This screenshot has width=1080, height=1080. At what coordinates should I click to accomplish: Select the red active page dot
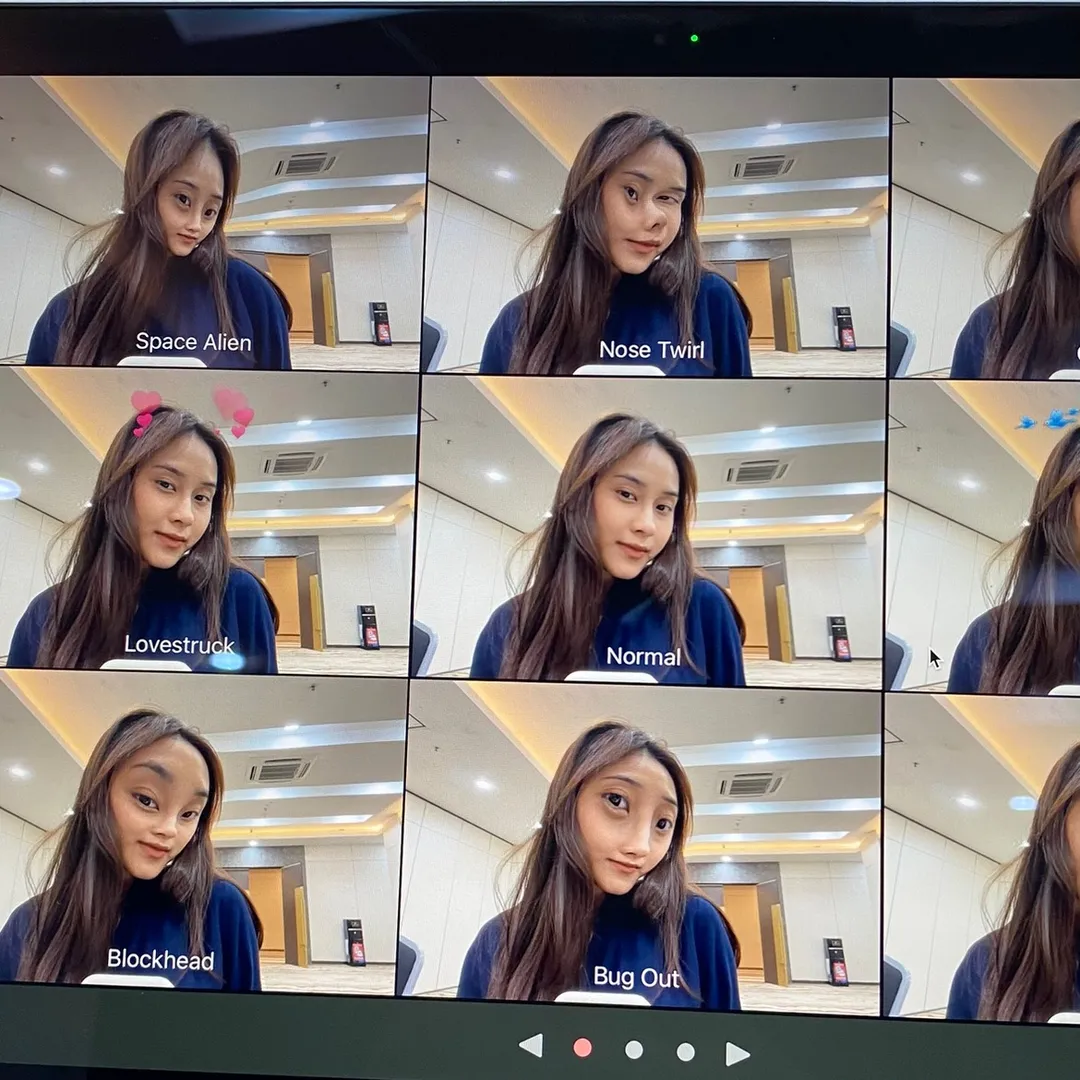click(x=583, y=1048)
